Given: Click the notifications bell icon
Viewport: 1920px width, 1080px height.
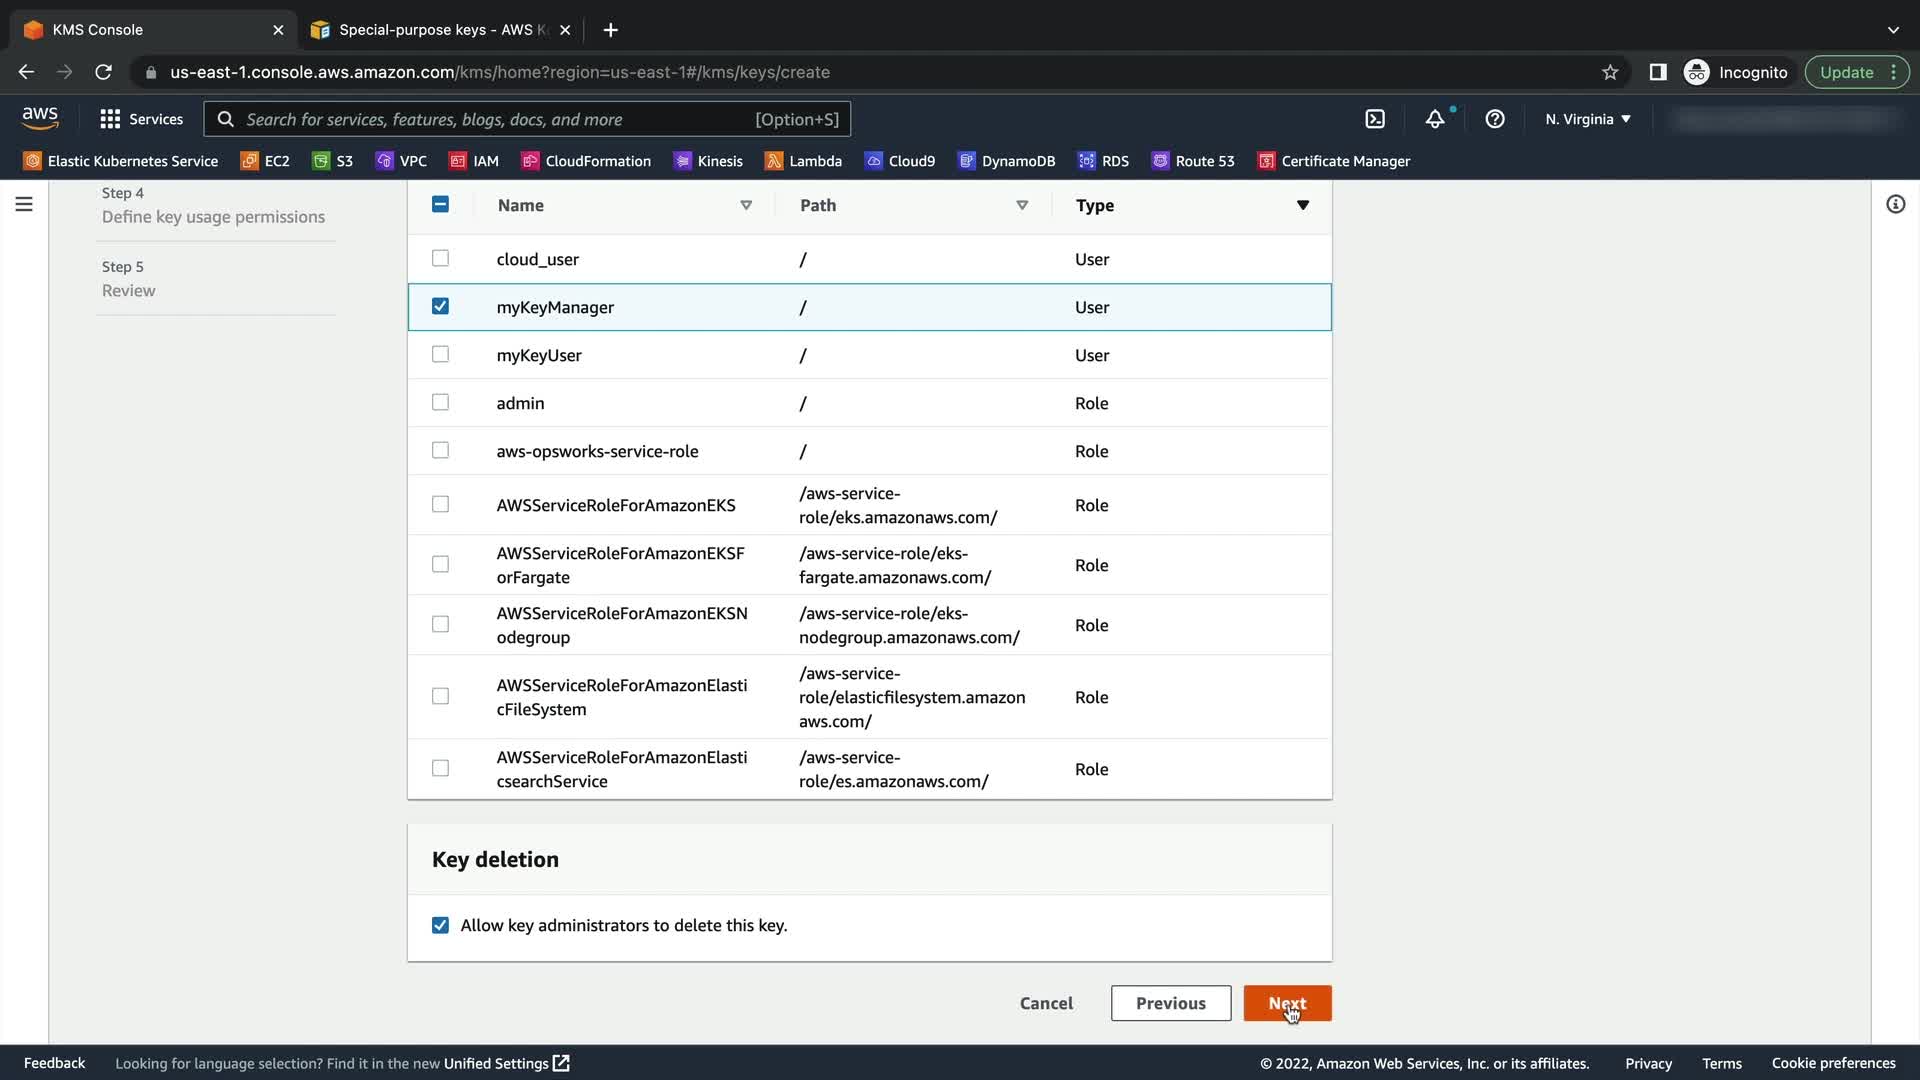Looking at the screenshot, I should point(1435,119).
